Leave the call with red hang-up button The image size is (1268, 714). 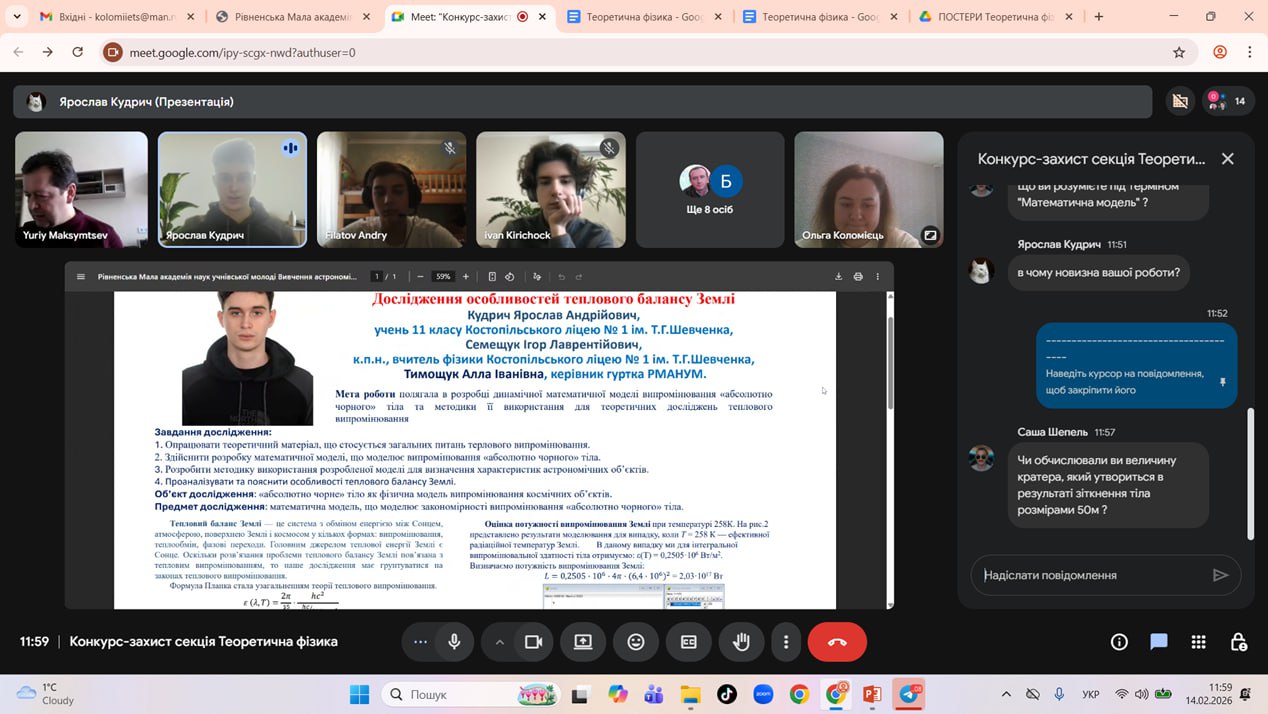pyautogui.click(x=837, y=642)
